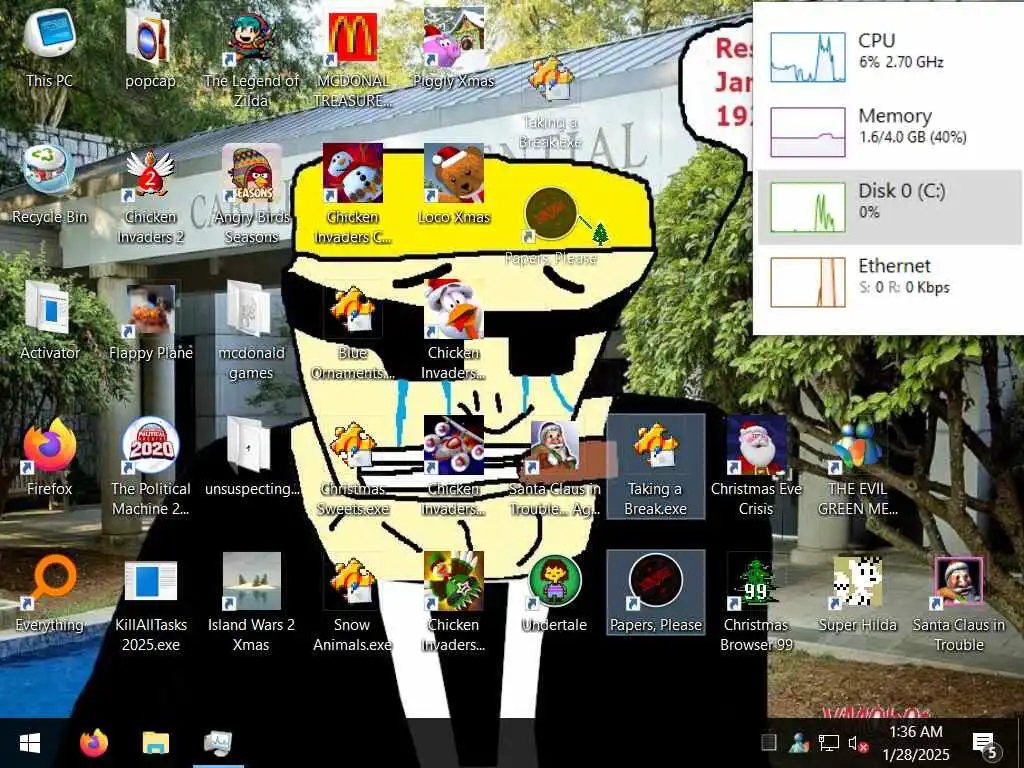Launch the Flappy Plane shortcut

150,321
